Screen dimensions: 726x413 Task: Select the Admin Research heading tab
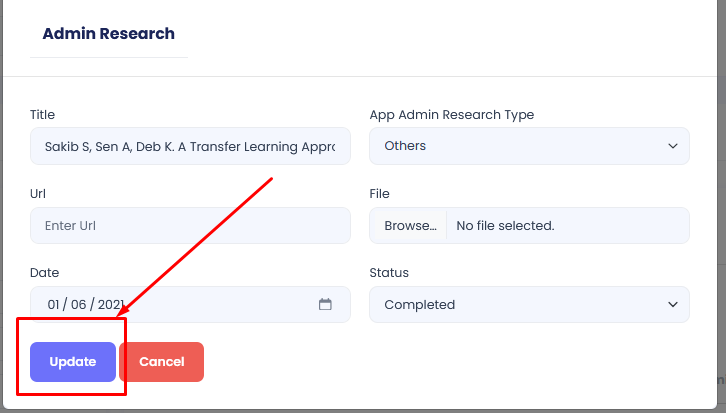108,34
